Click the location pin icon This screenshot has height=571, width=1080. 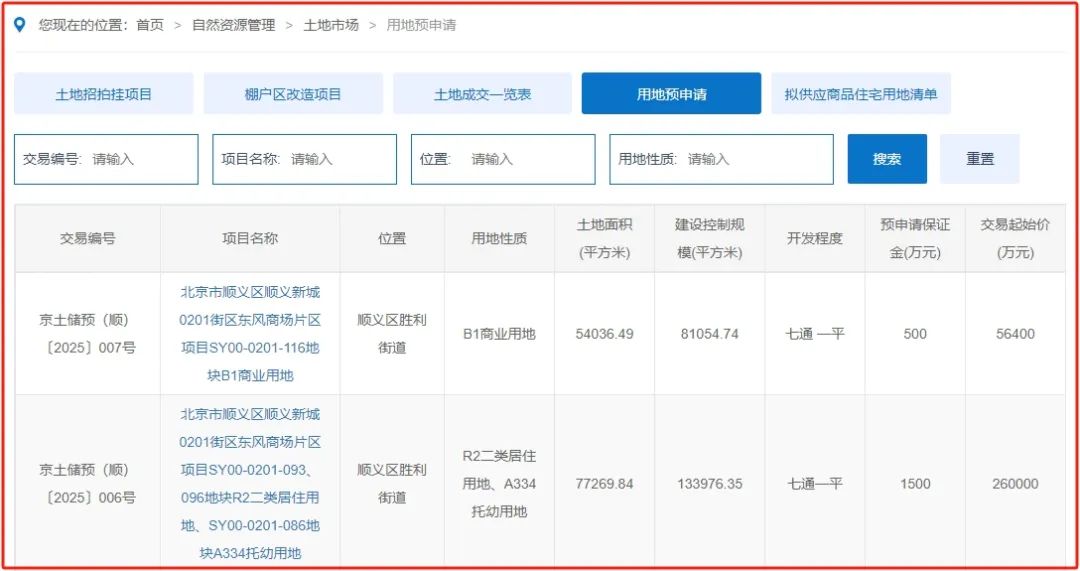point(20,25)
